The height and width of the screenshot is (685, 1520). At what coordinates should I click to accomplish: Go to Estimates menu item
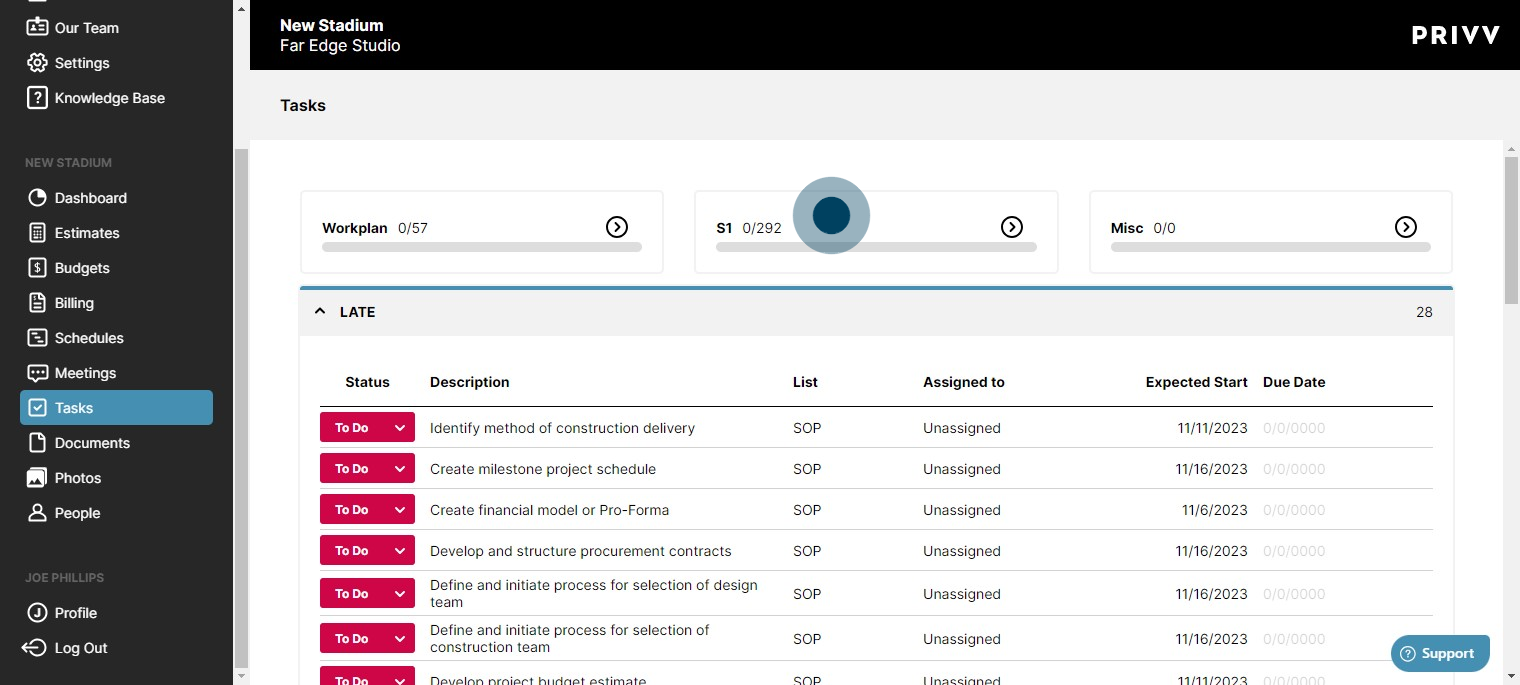[116, 233]
